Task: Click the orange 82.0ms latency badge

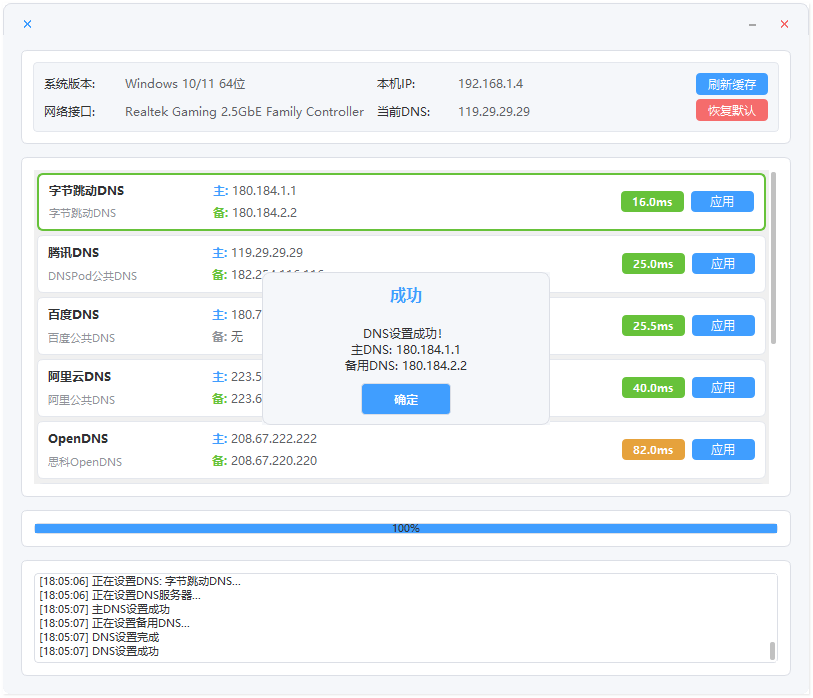Action: click(x=652, y=450)
